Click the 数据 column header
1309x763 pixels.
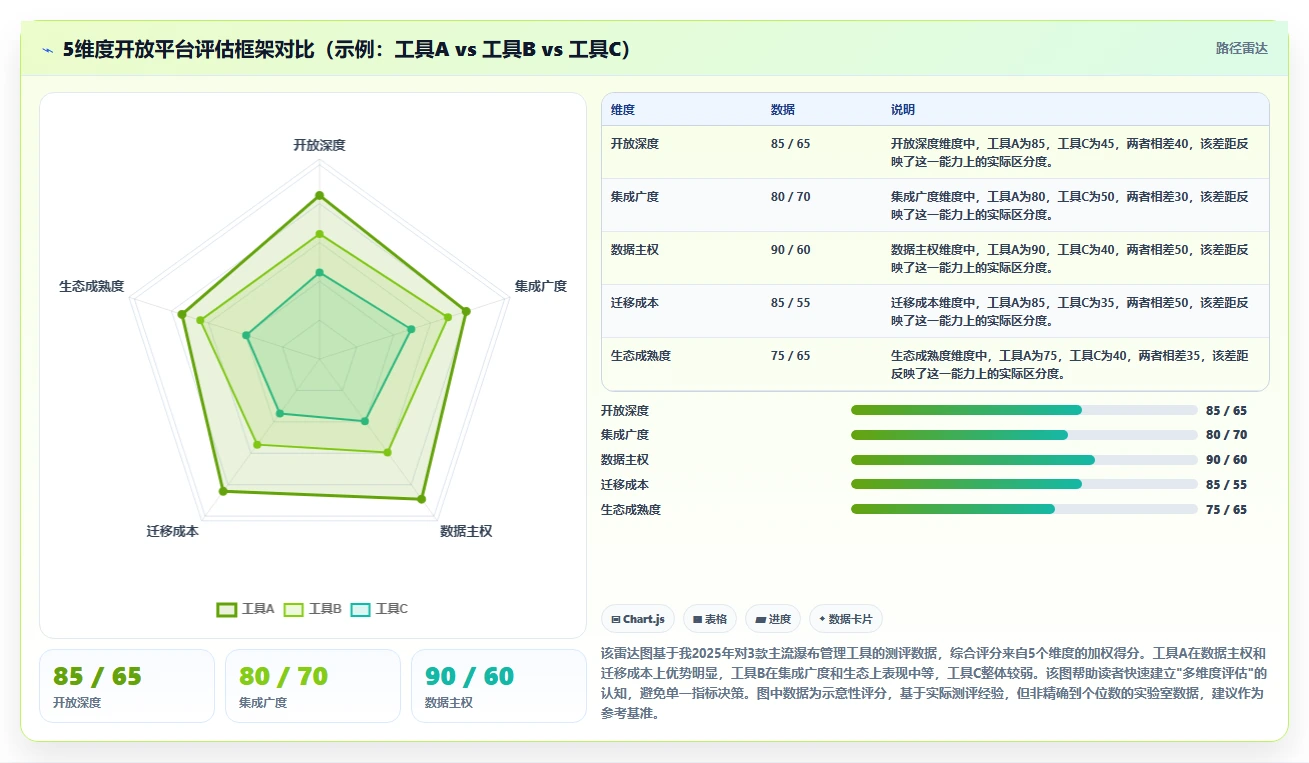tap(783, 110)
